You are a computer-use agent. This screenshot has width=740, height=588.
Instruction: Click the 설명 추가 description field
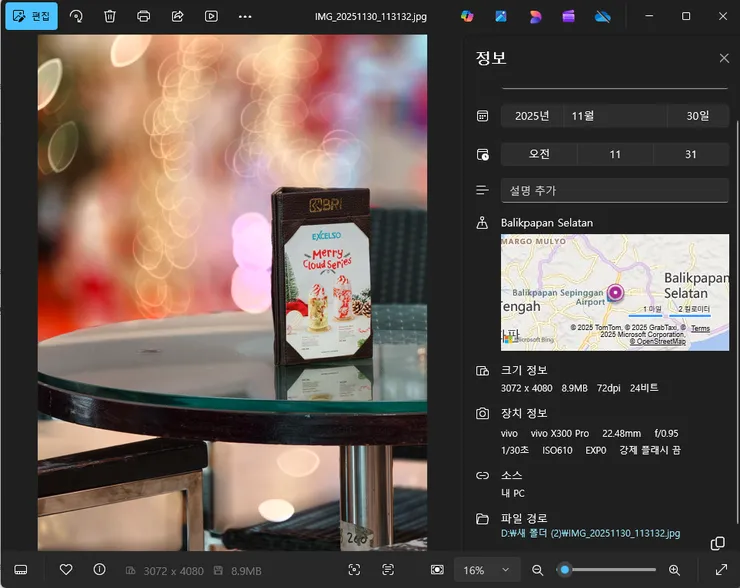[x=614, y=191]
